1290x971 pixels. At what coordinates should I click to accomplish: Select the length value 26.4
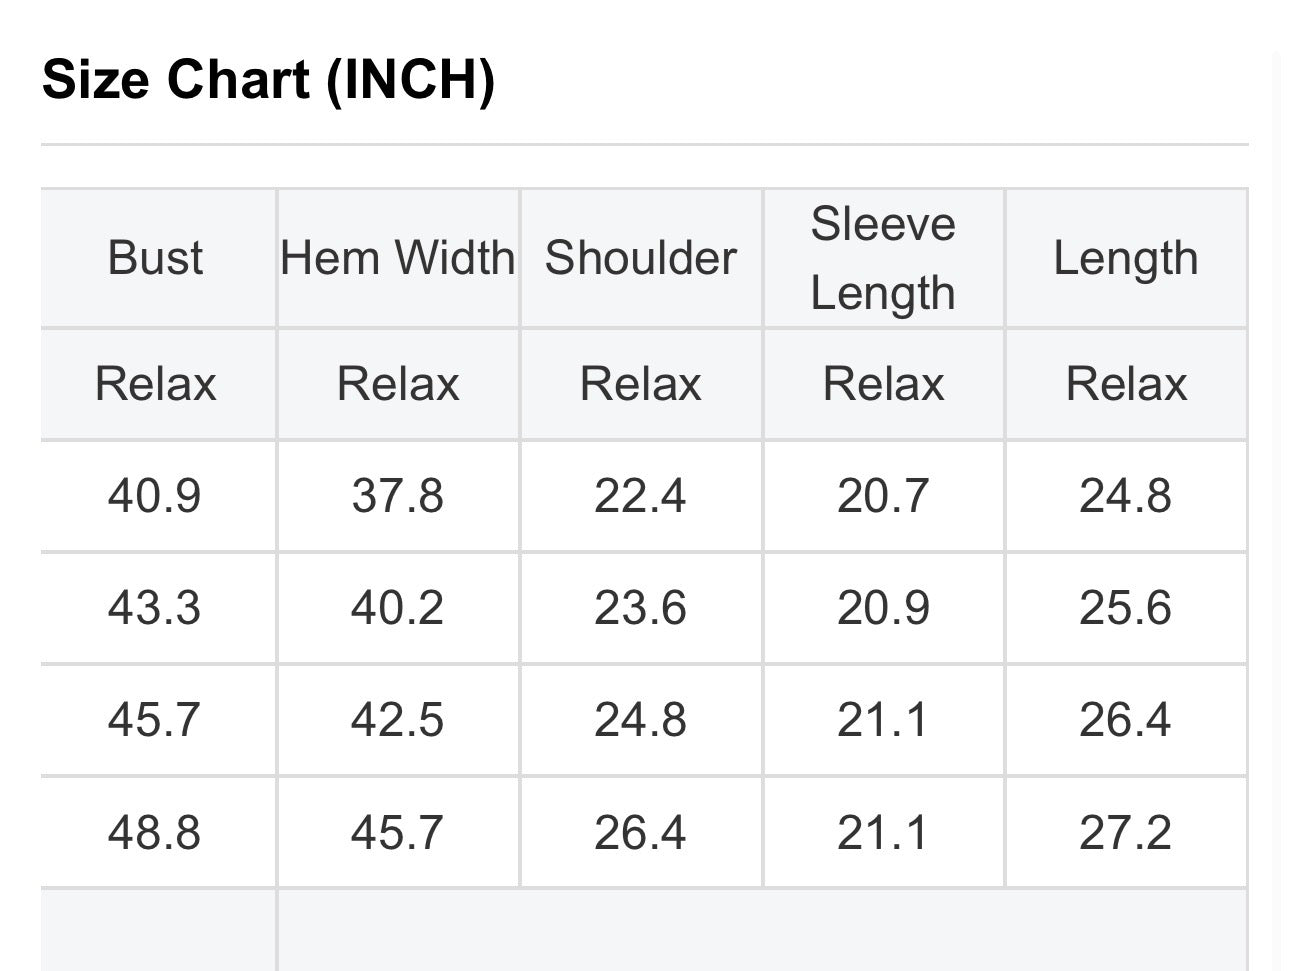click(1126, 720)
